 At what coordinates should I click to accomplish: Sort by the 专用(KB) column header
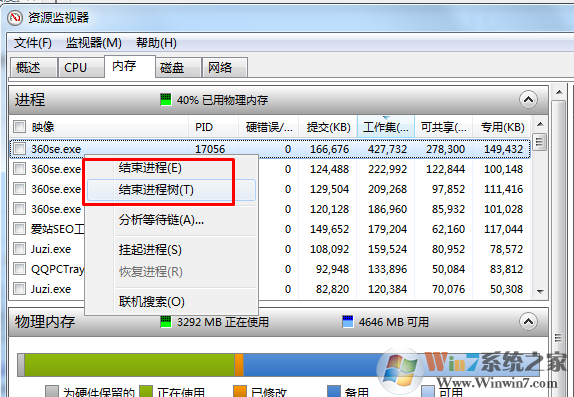[502, 127]
